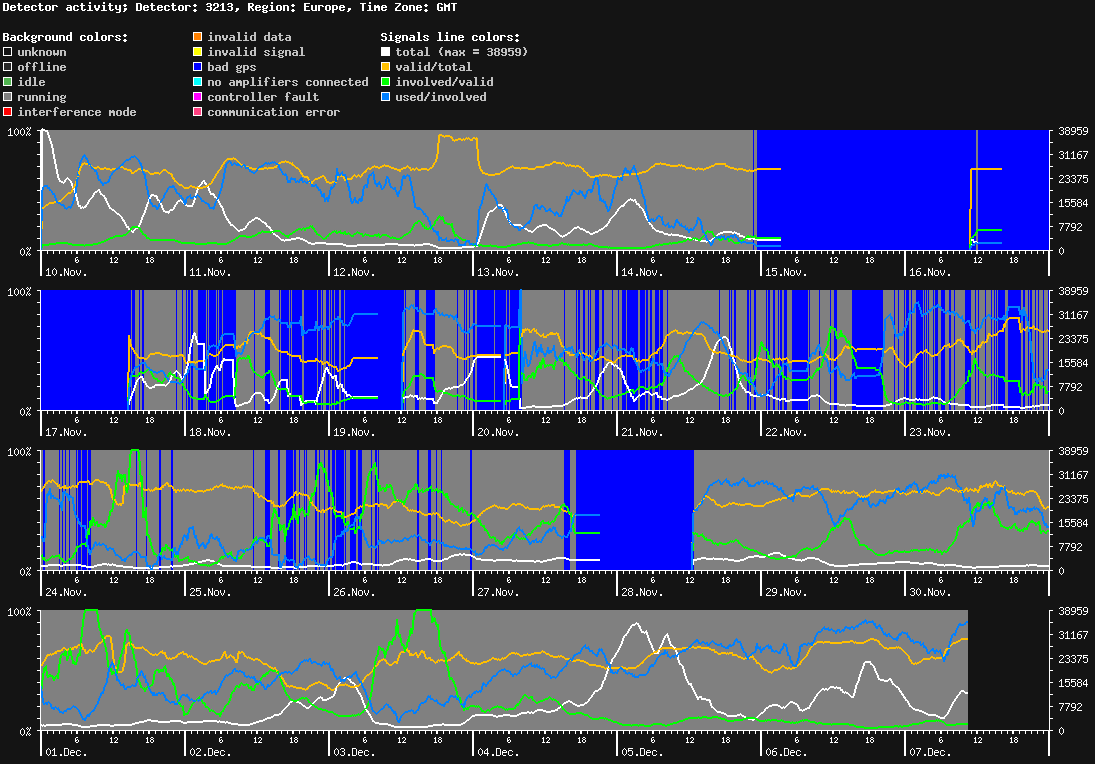This screenshot has width=1095, height=764.
Task: Select the 'bad gps' blue legend indicator
Action: point(197,67)
